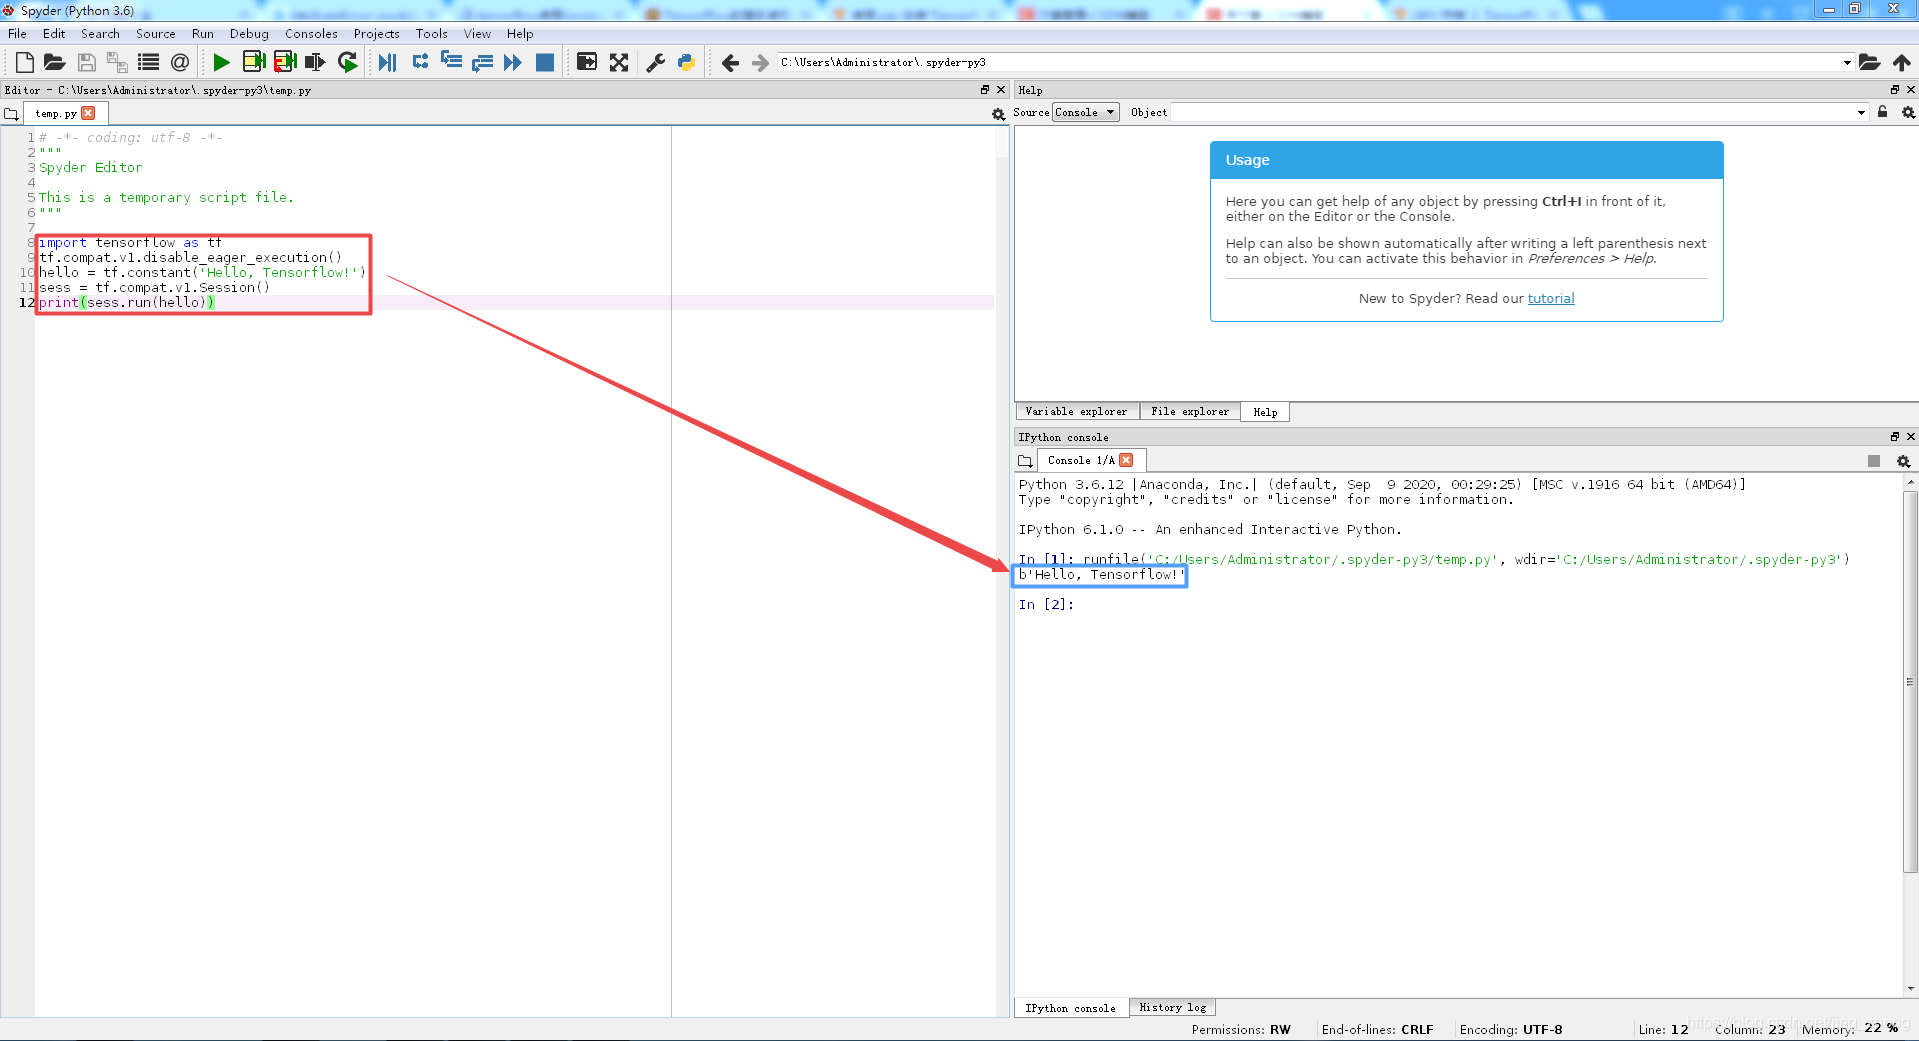This screenshot has height=1041, width=1919.
Task: Switch to History log tab
Action: 1172,1007
